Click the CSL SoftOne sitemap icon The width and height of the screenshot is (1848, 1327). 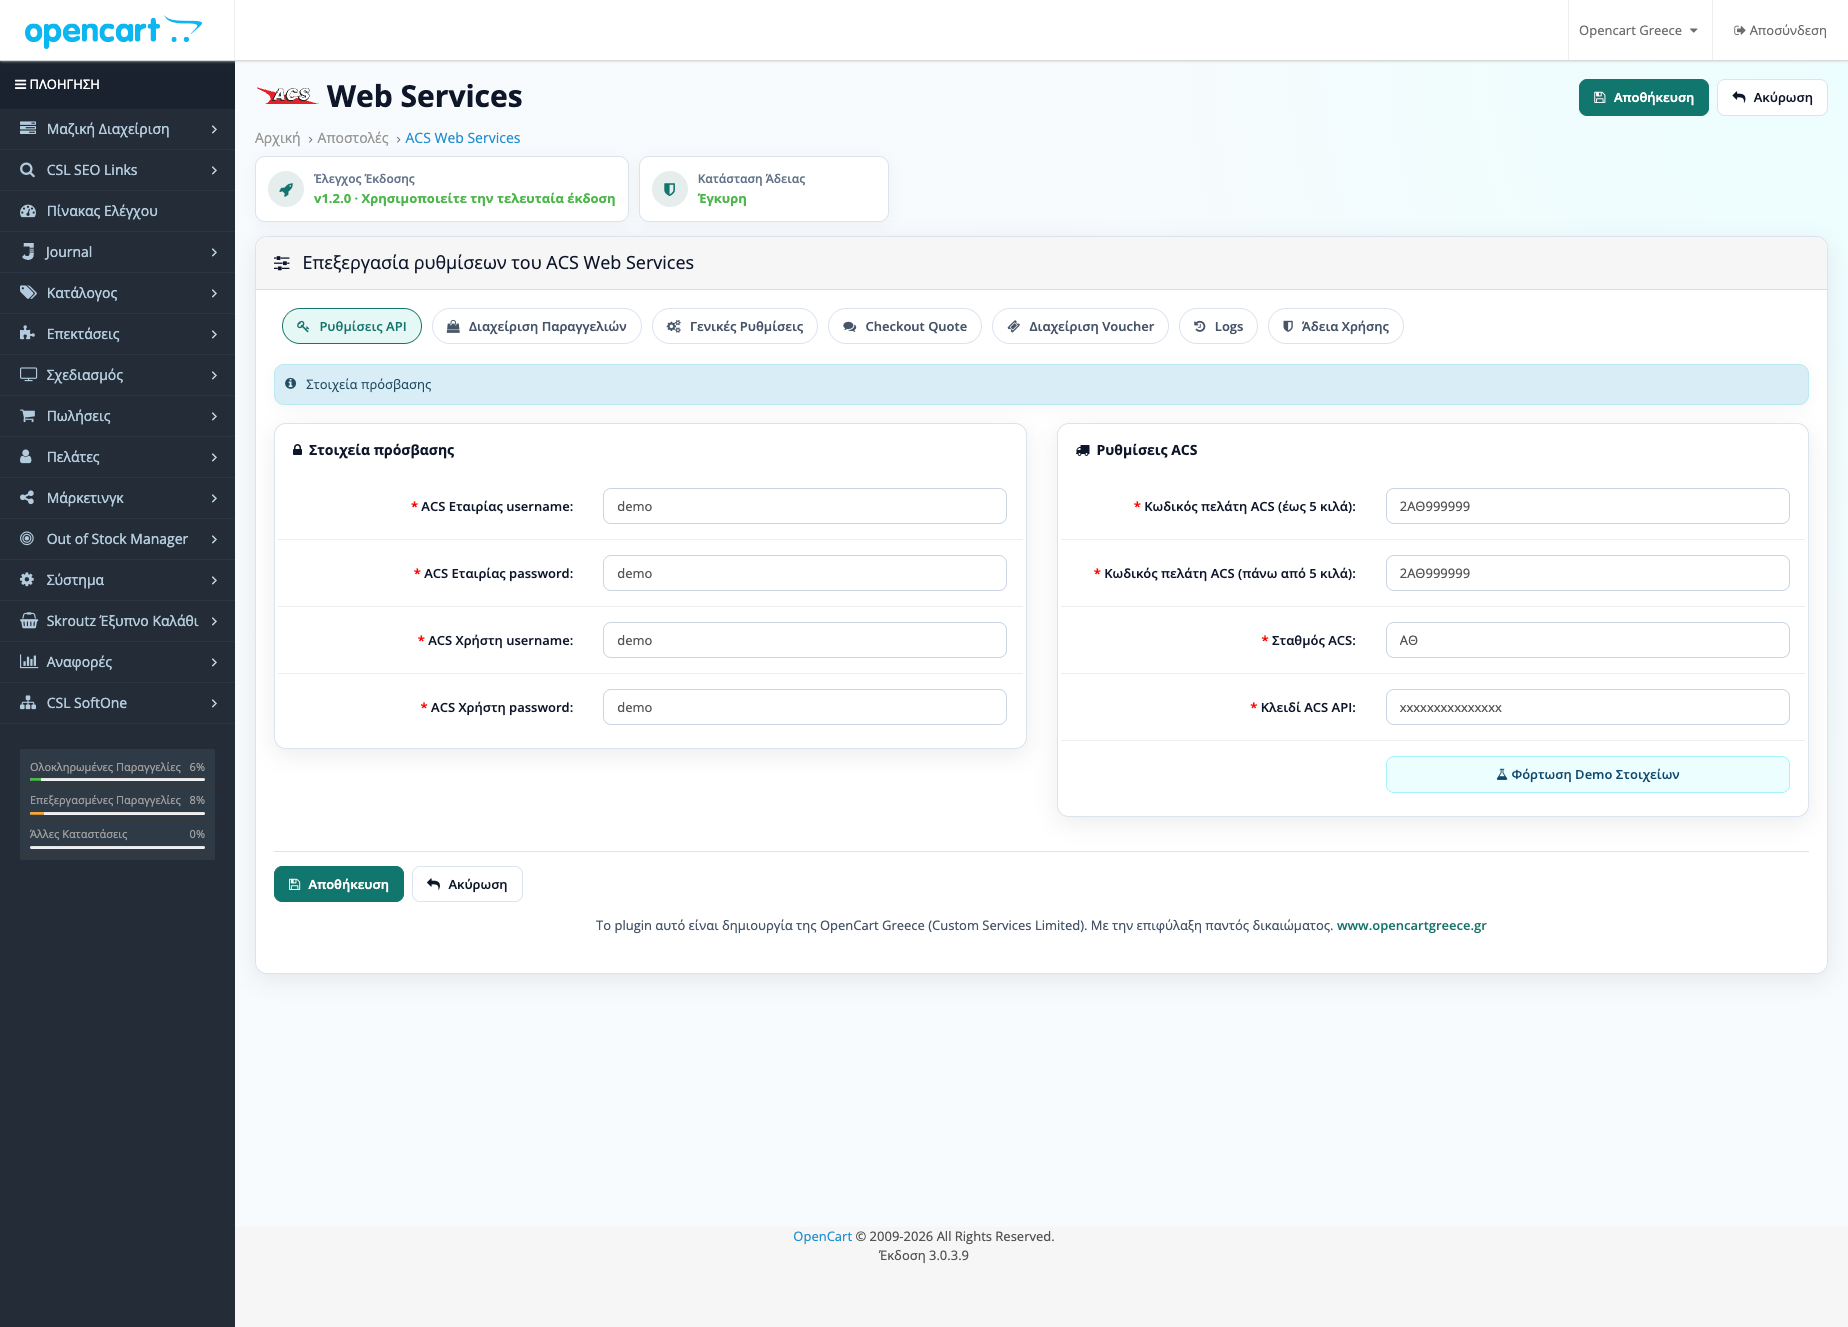click(28, 703)
